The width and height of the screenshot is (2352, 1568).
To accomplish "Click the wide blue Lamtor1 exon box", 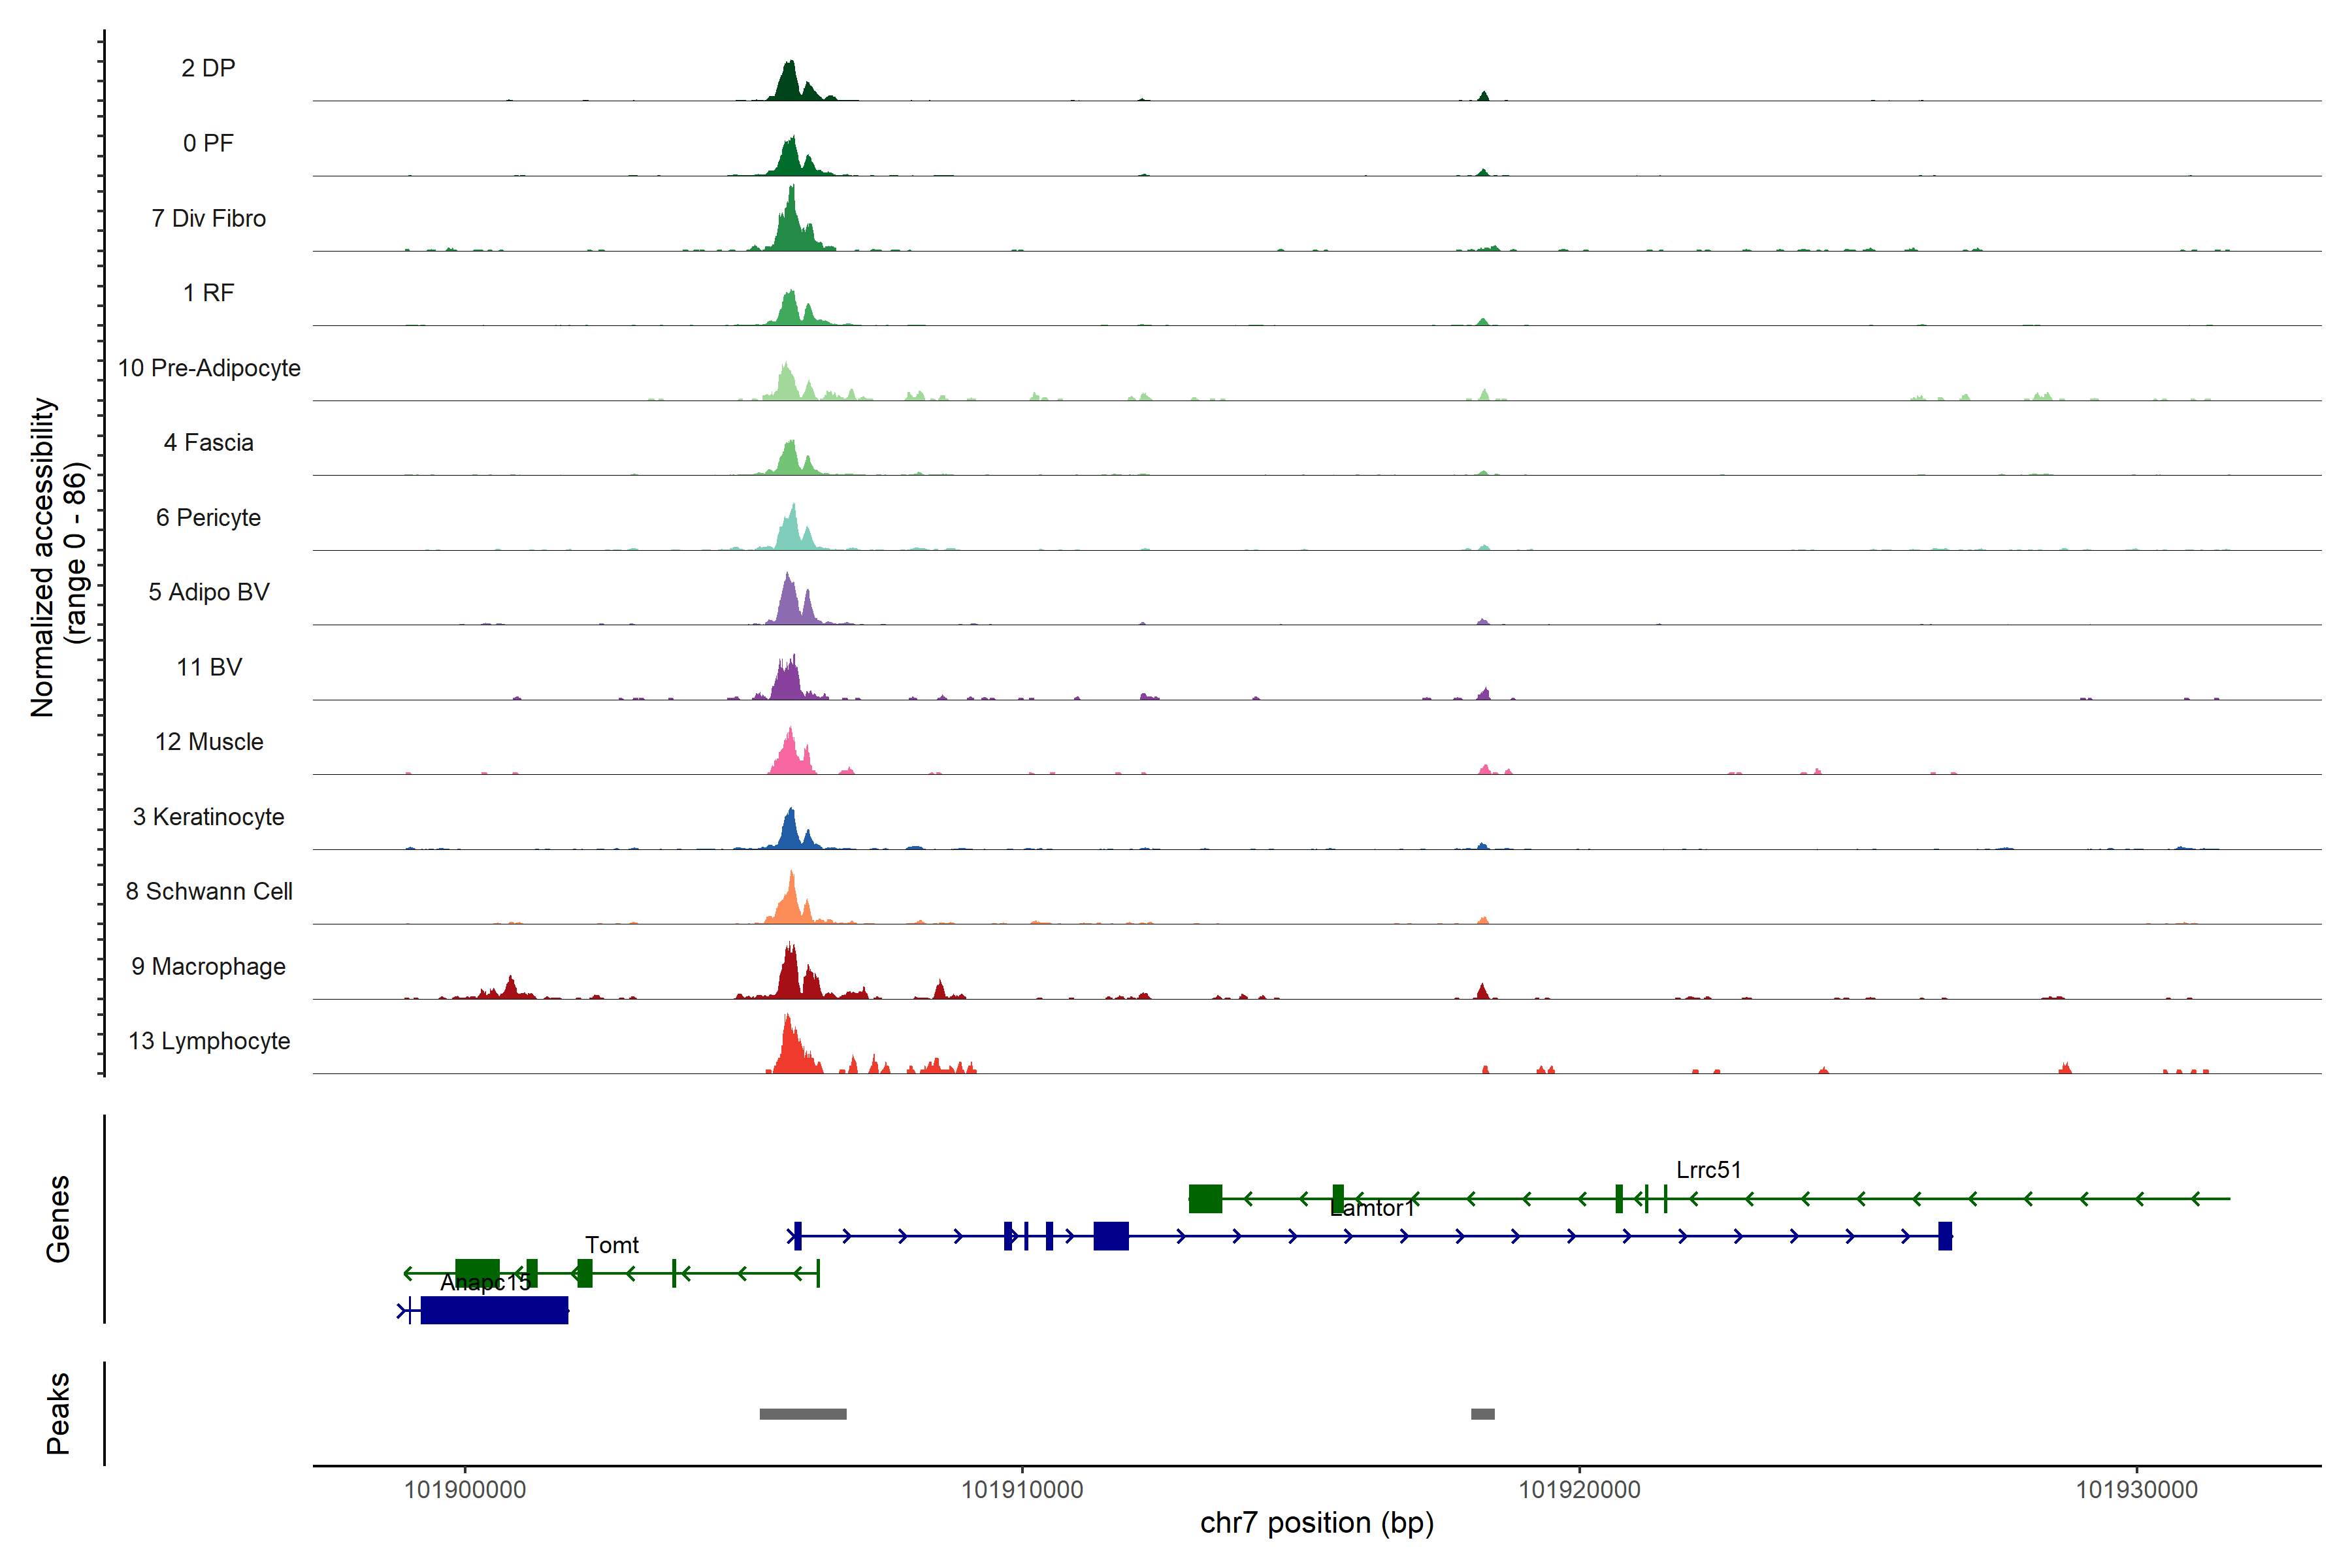I will click(1110, 1236).
